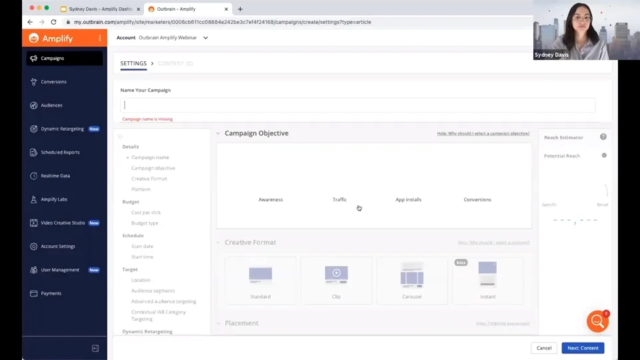
Task: Jump to Advanced audience targeting outline item
Action: [x=164, y=302]
